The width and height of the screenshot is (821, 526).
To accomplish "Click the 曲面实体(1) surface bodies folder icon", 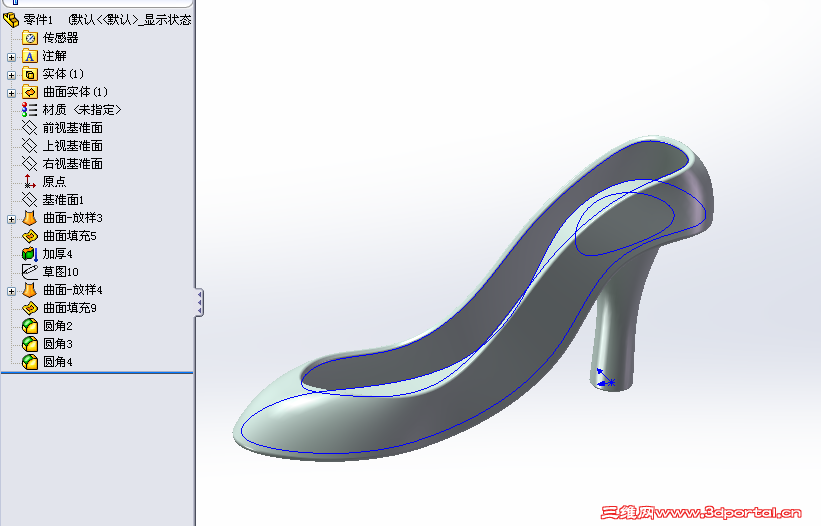I will [30, 92].
